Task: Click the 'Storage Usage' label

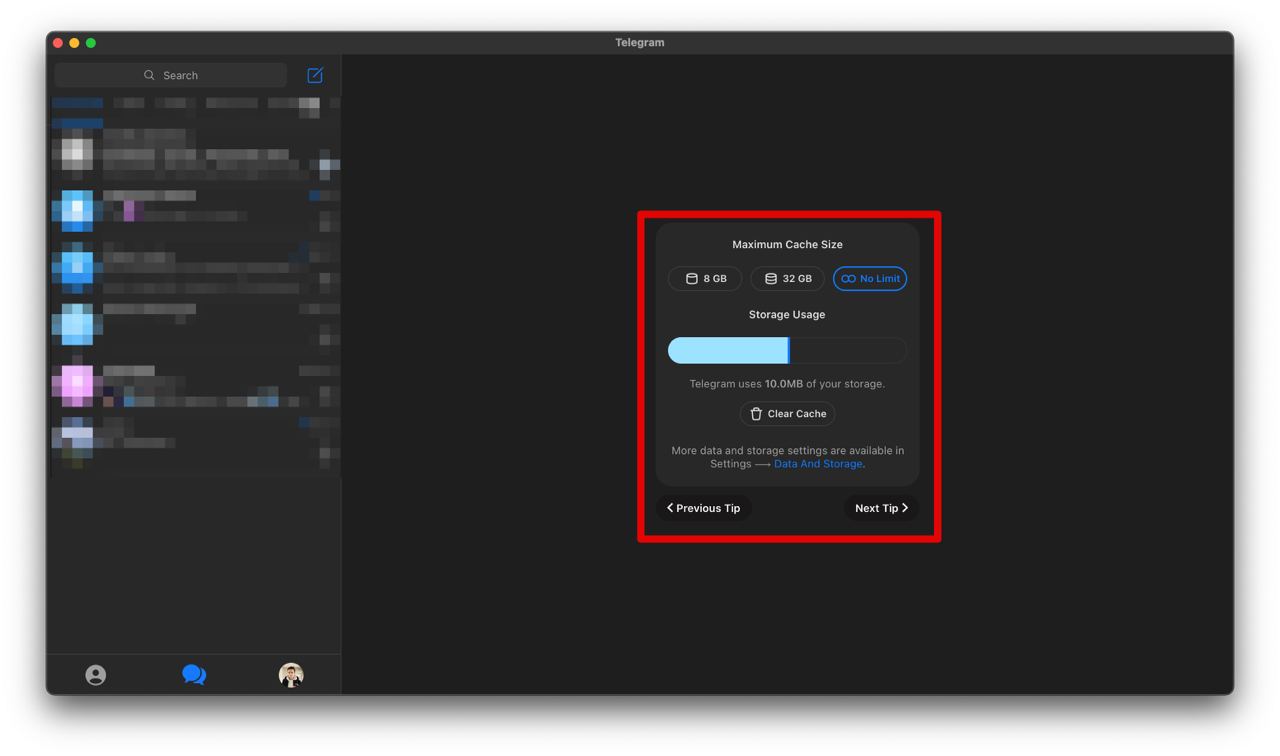Action: [788, 314]
